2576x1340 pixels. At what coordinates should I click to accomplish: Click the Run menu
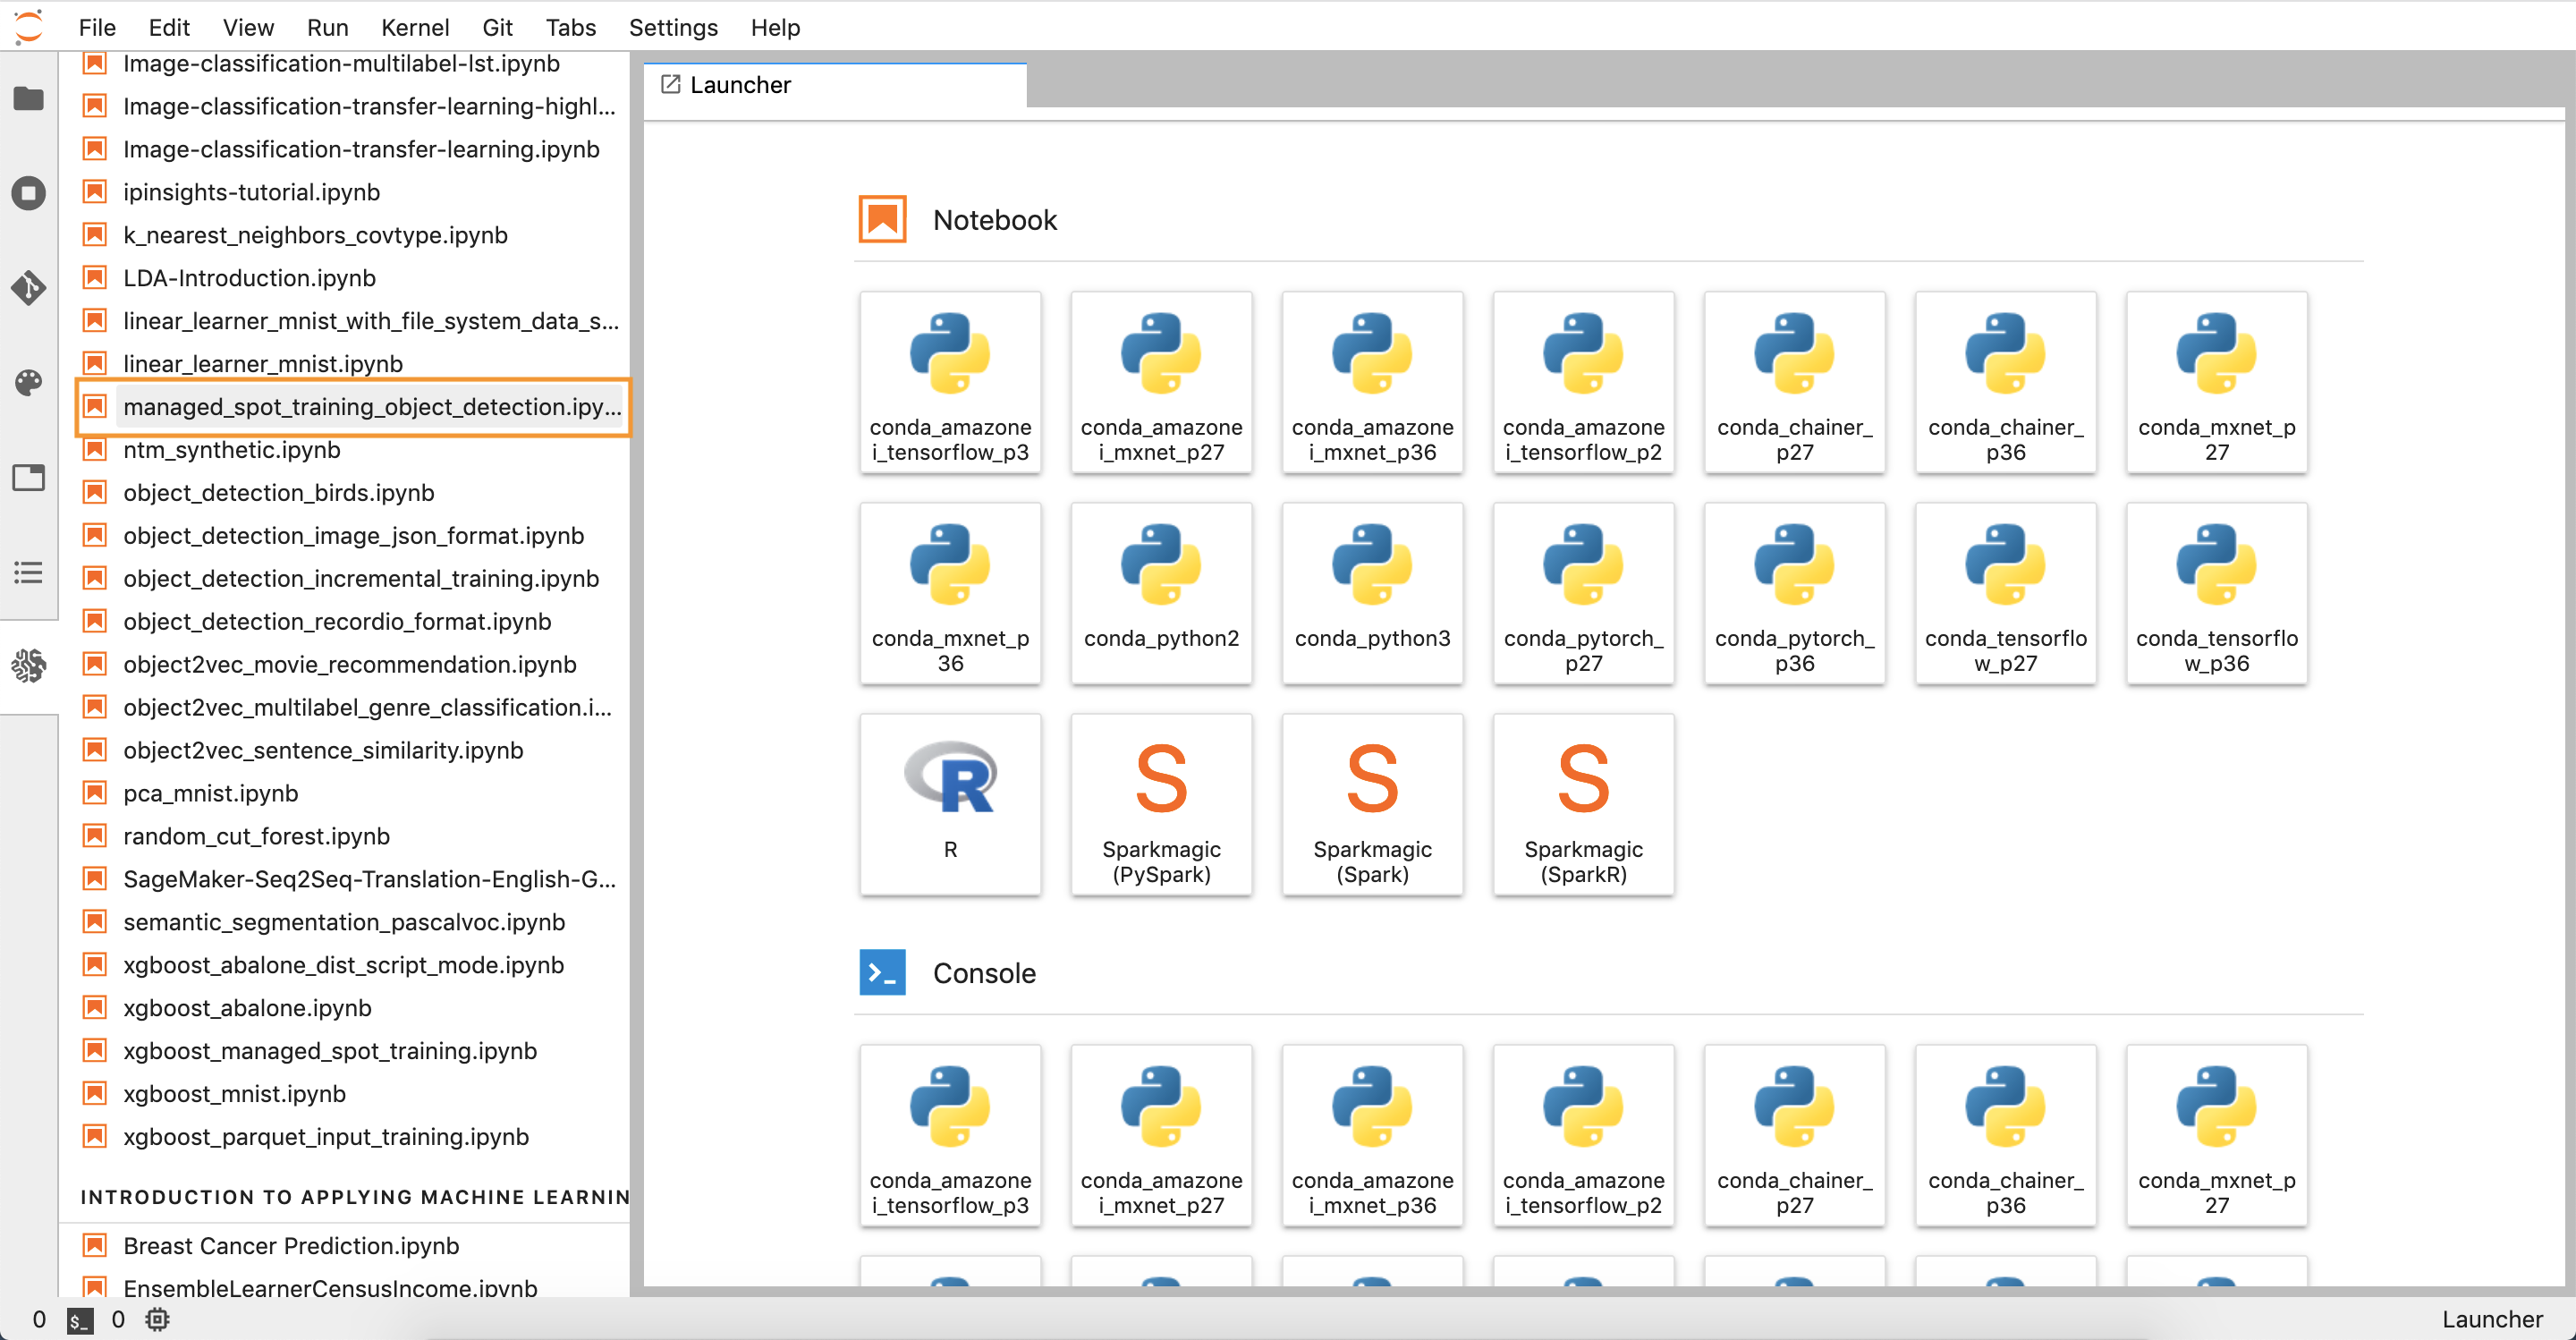(x=329, y=24)
